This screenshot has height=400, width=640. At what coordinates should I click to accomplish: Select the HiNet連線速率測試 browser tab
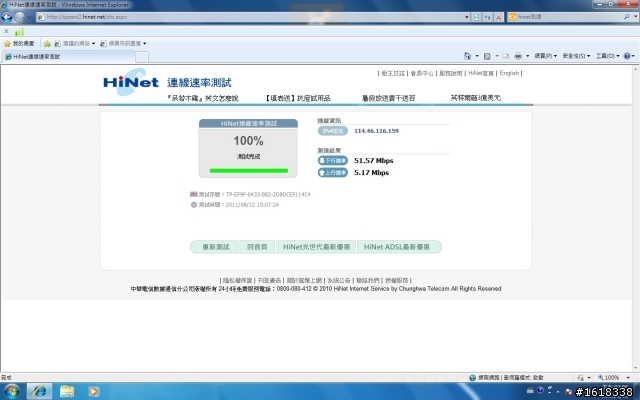point(68,56)
